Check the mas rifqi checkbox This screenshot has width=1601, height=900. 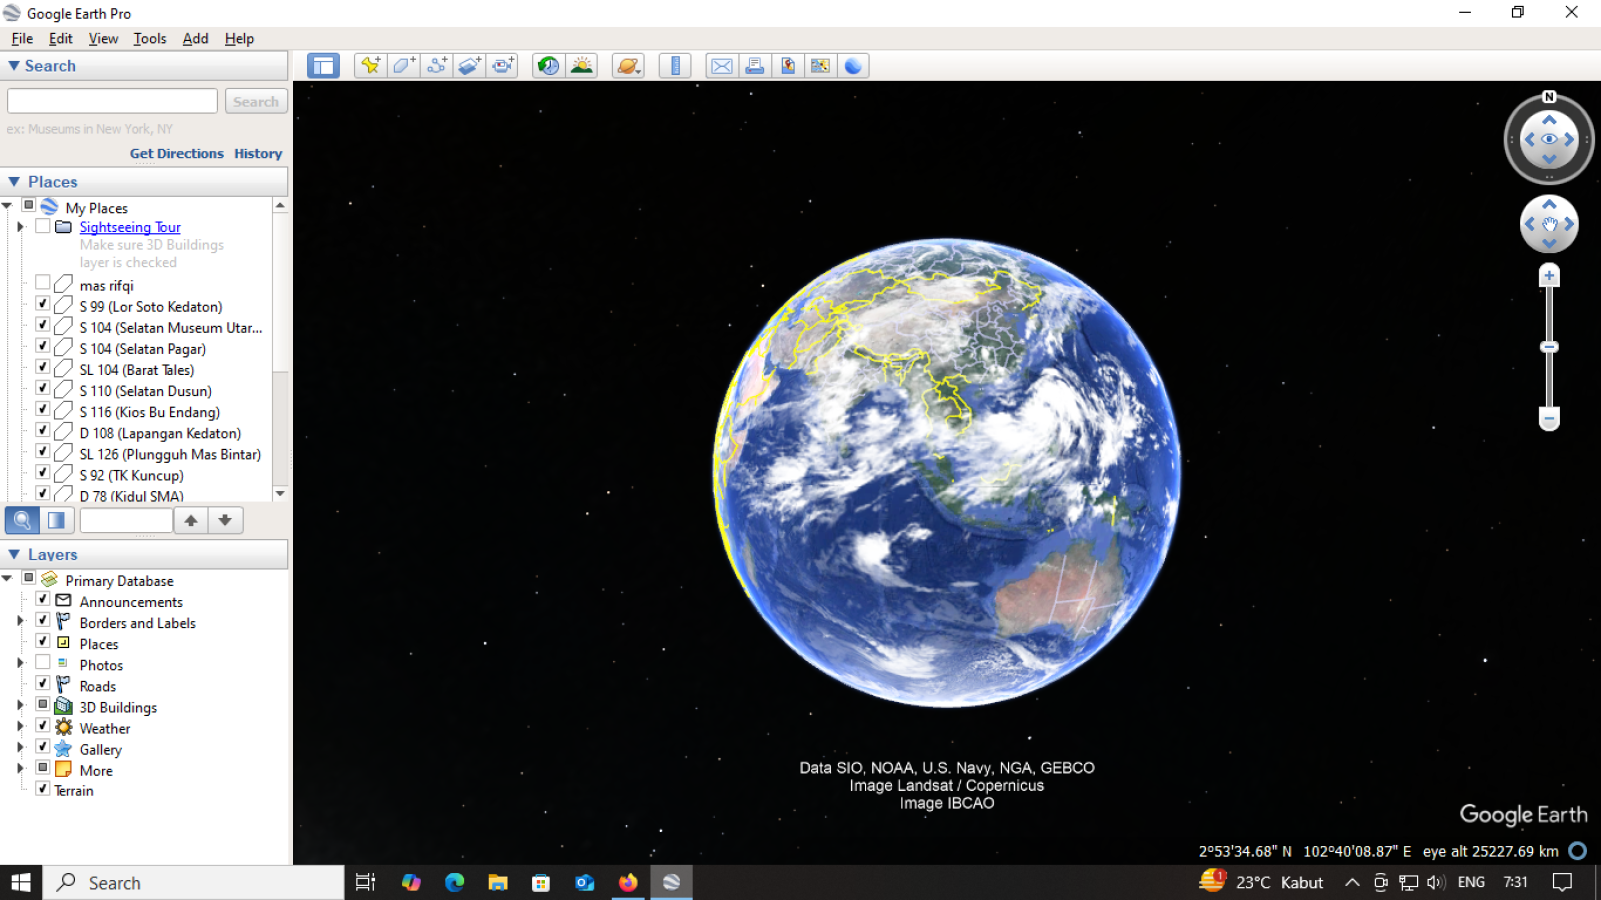42,283
